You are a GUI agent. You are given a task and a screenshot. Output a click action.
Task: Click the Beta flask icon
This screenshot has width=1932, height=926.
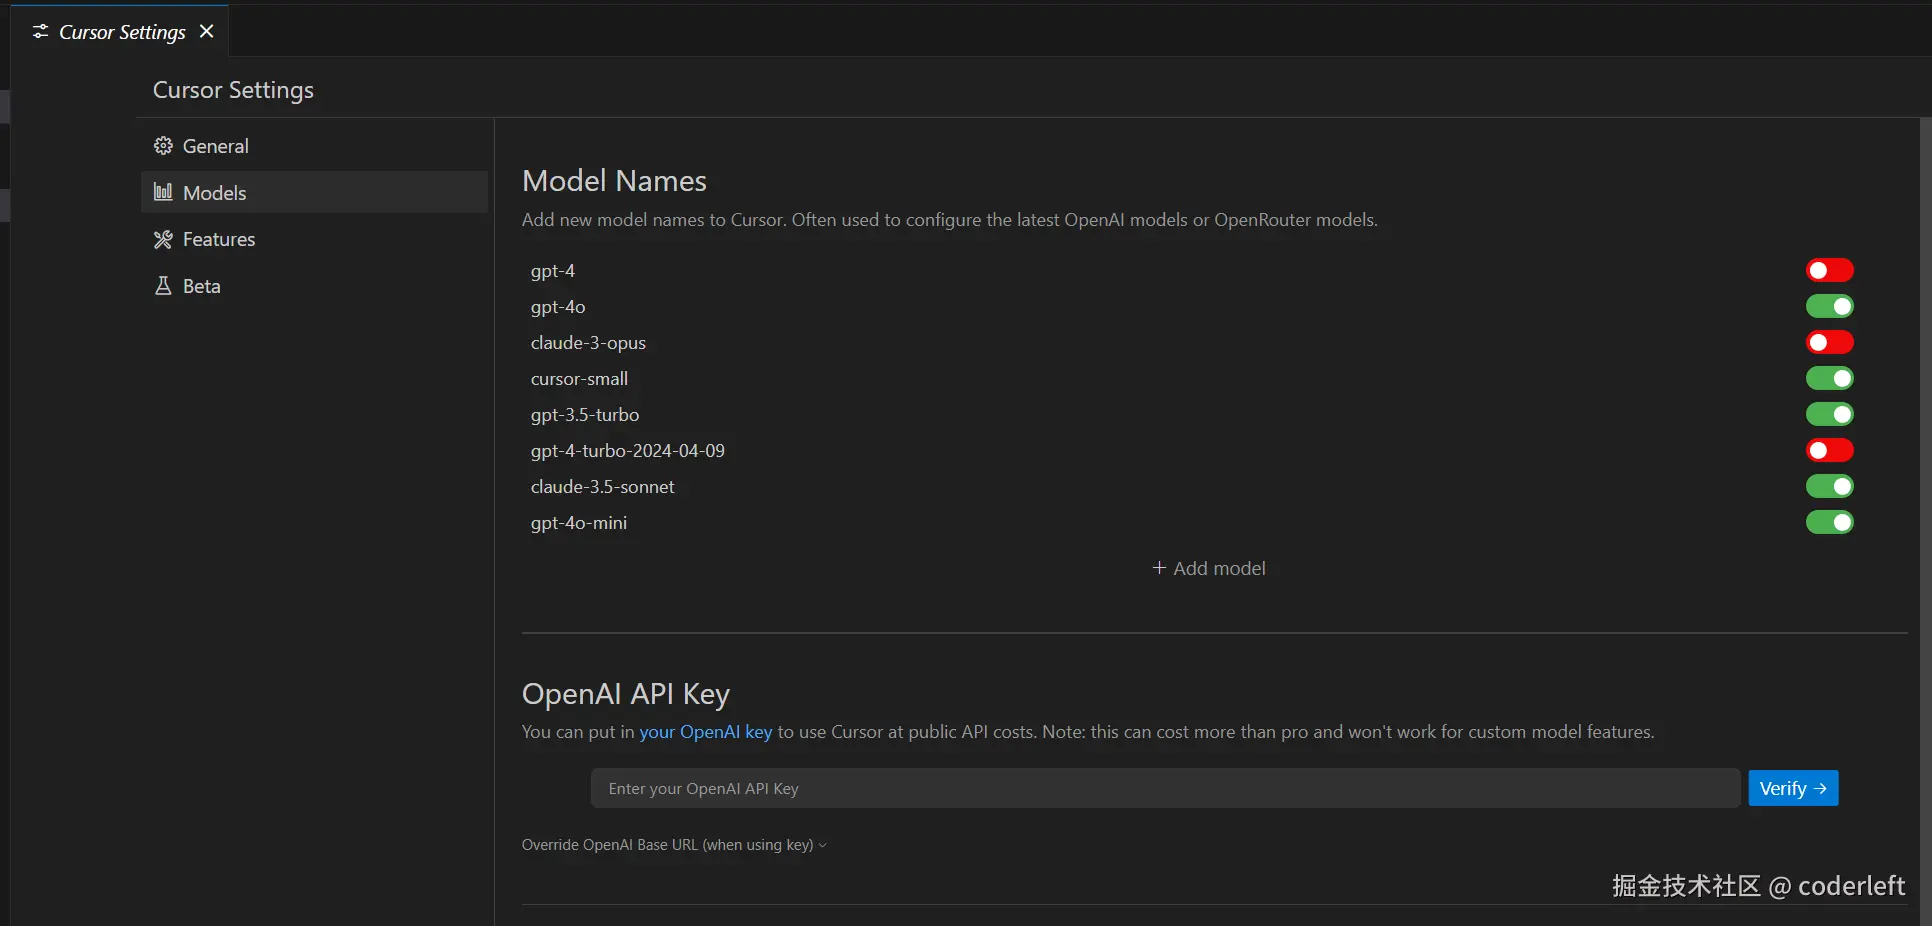[x=163, y=286]
